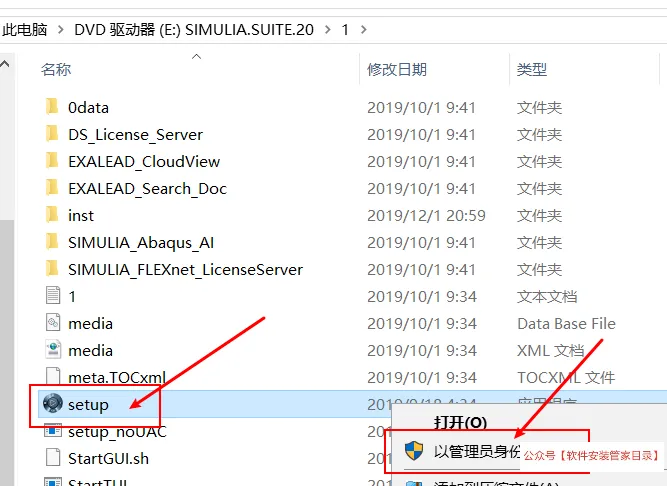Select the SIMULIA_Abaqus_AI folder name
The height and width of the screenshot is (486, 667).
tap(141, 243)
